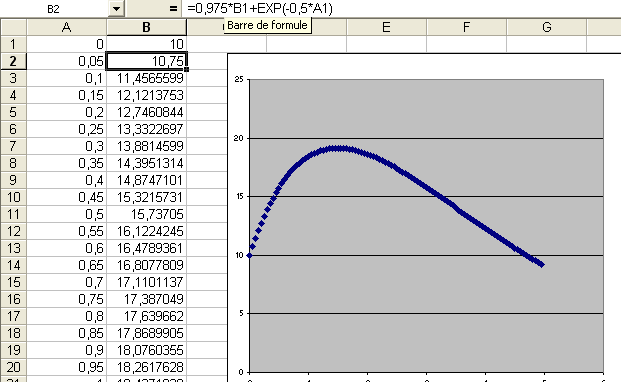Select row 5 header
This screenshot has width=621, height=382.
13,112
